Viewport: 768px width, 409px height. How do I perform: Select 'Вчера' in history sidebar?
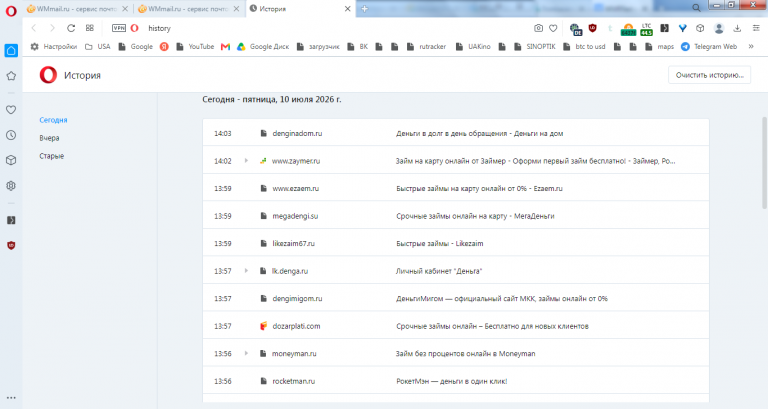pyautogui.click(x=49, y=138)
